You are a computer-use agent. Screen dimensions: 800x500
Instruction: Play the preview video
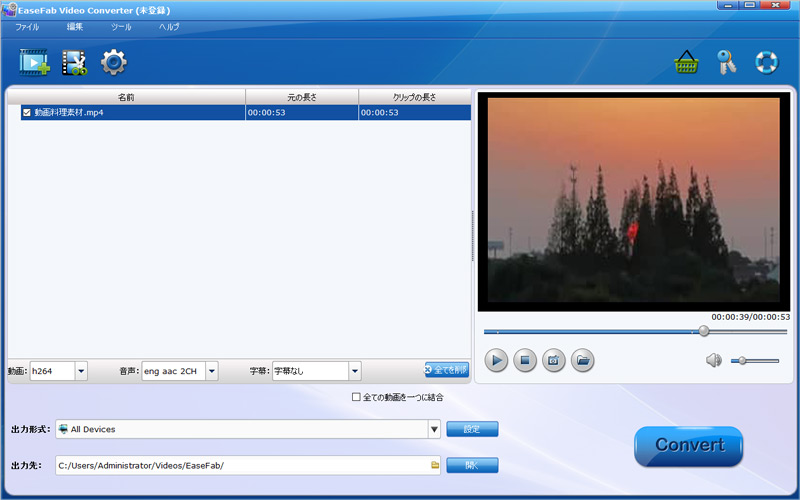pyautogui.click(x=496, y=361)
